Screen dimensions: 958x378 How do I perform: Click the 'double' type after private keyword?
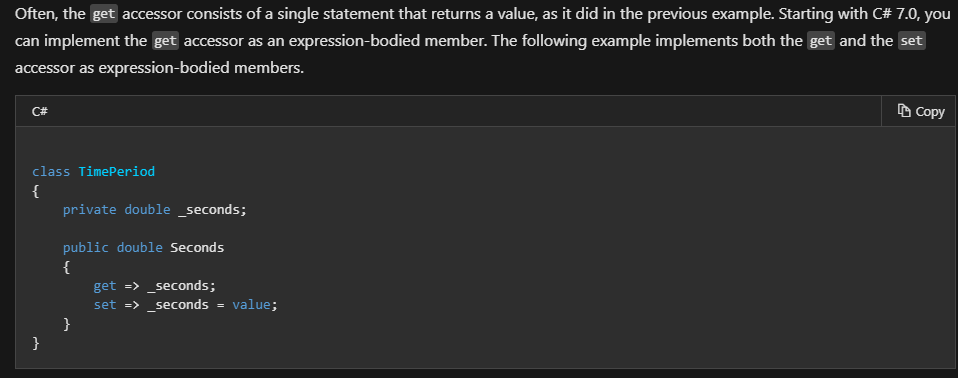[x=147, y=209]
